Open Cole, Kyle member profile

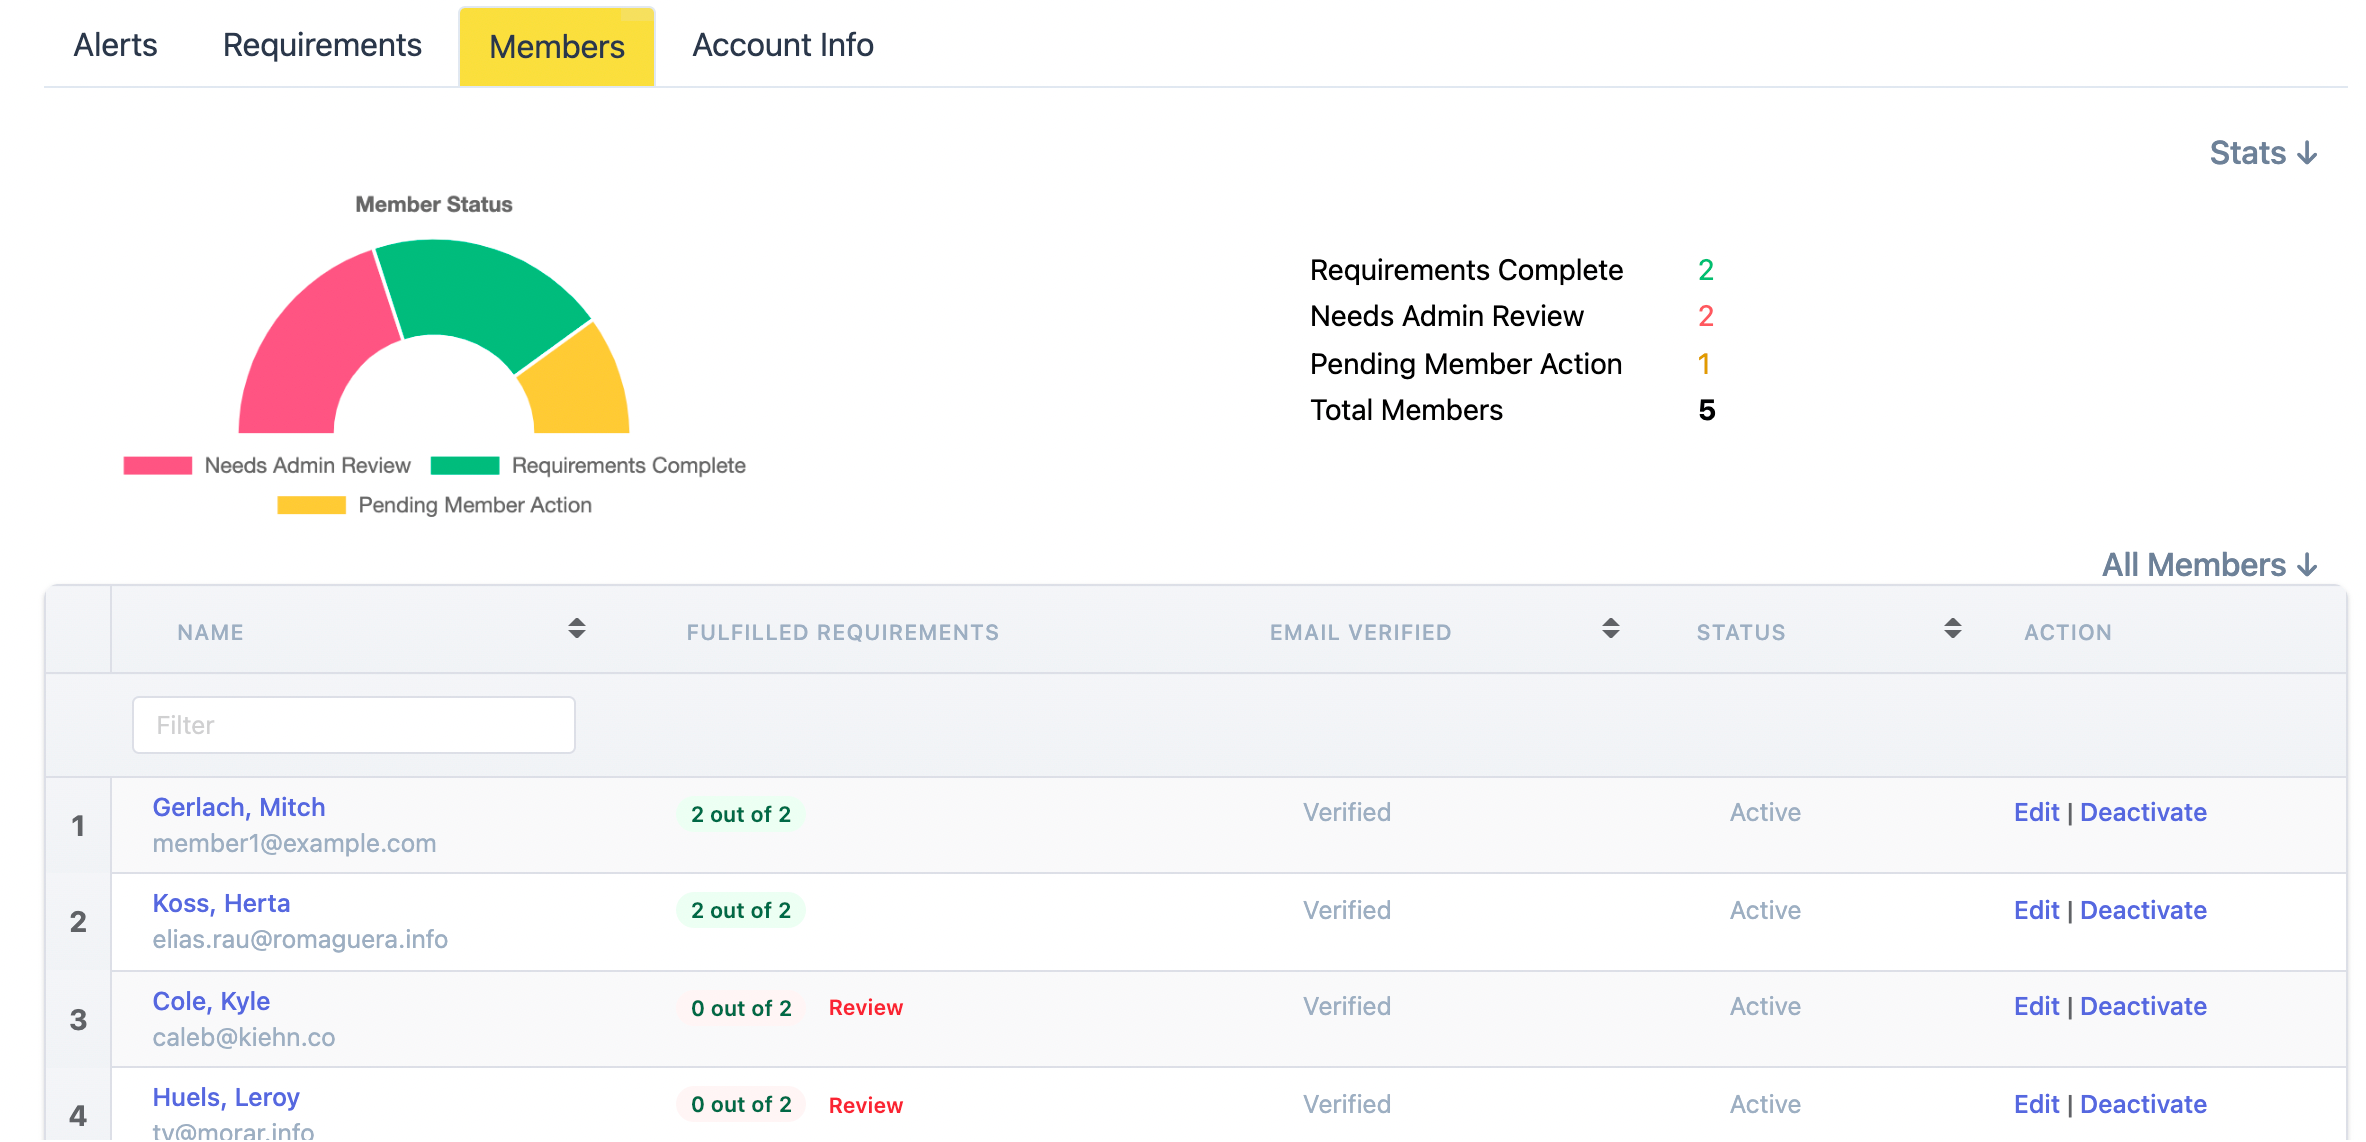tap(211, 1001)
